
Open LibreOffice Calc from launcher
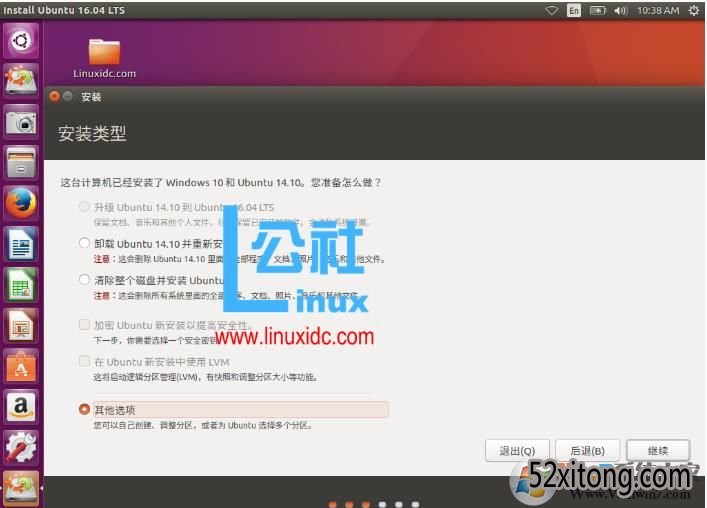point(21,285)
